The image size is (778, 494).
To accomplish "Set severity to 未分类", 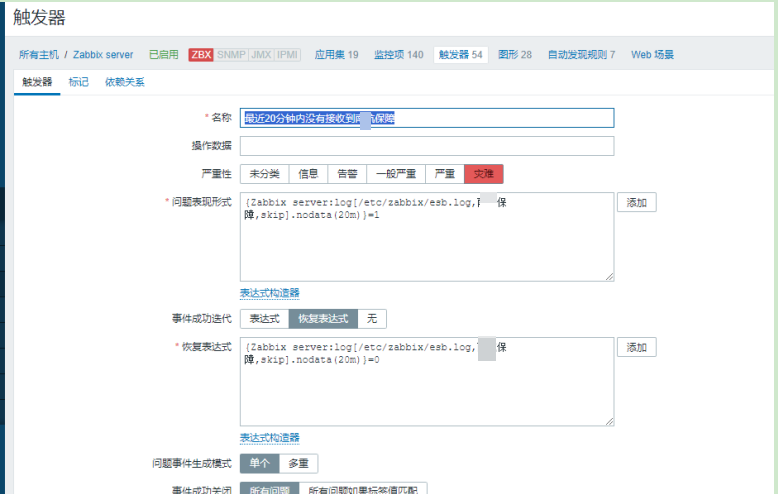I will coord(264,174).
